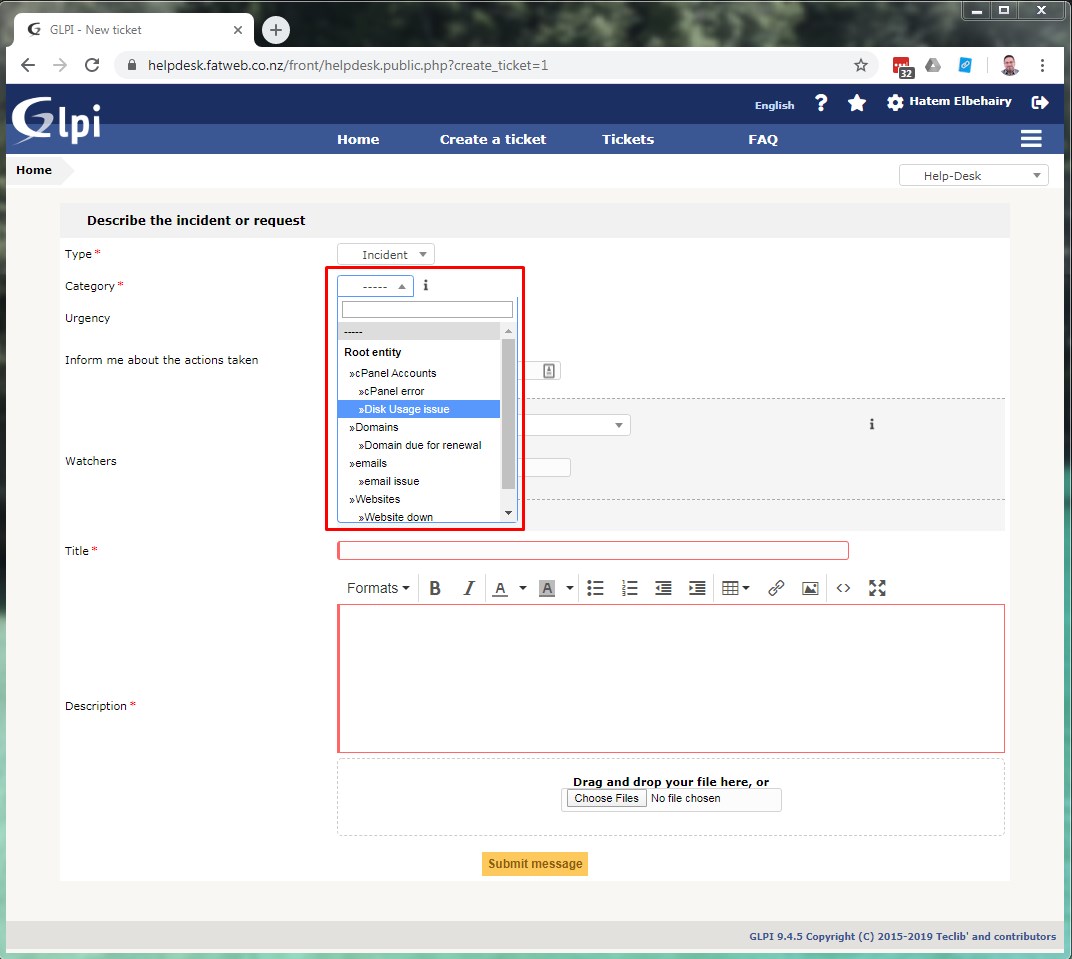Insert a numbered list
Viewport: 1072px width, 959px height.
(629, 588)
